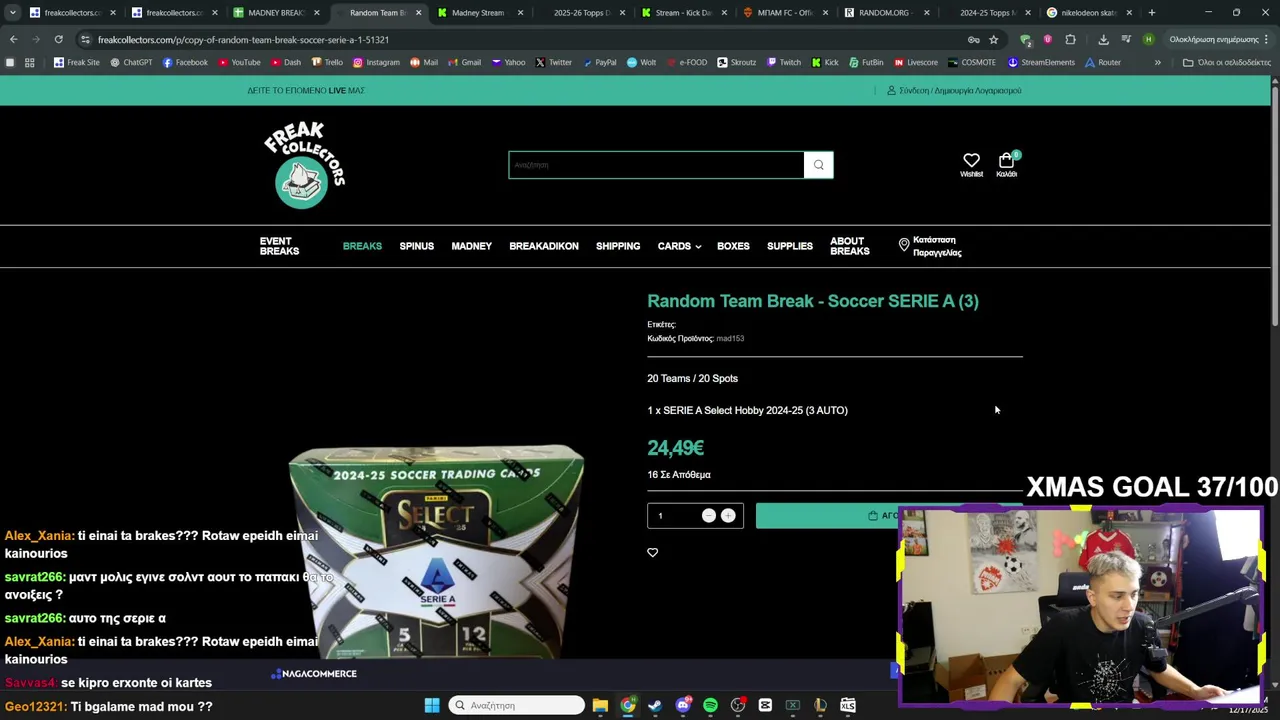Increase quantity with the plus button
The image size is (1280, 720).
(728, 515)
